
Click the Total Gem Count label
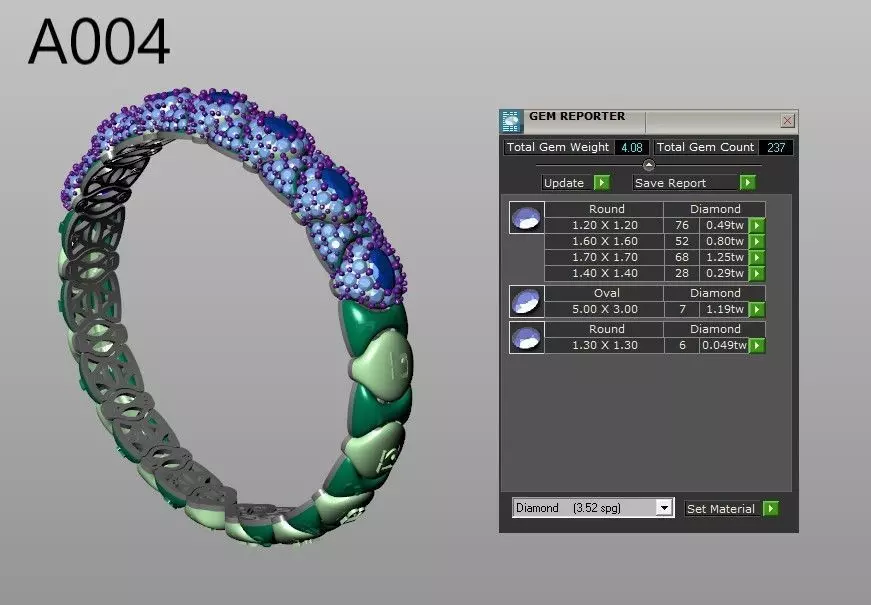pos(705,147)
